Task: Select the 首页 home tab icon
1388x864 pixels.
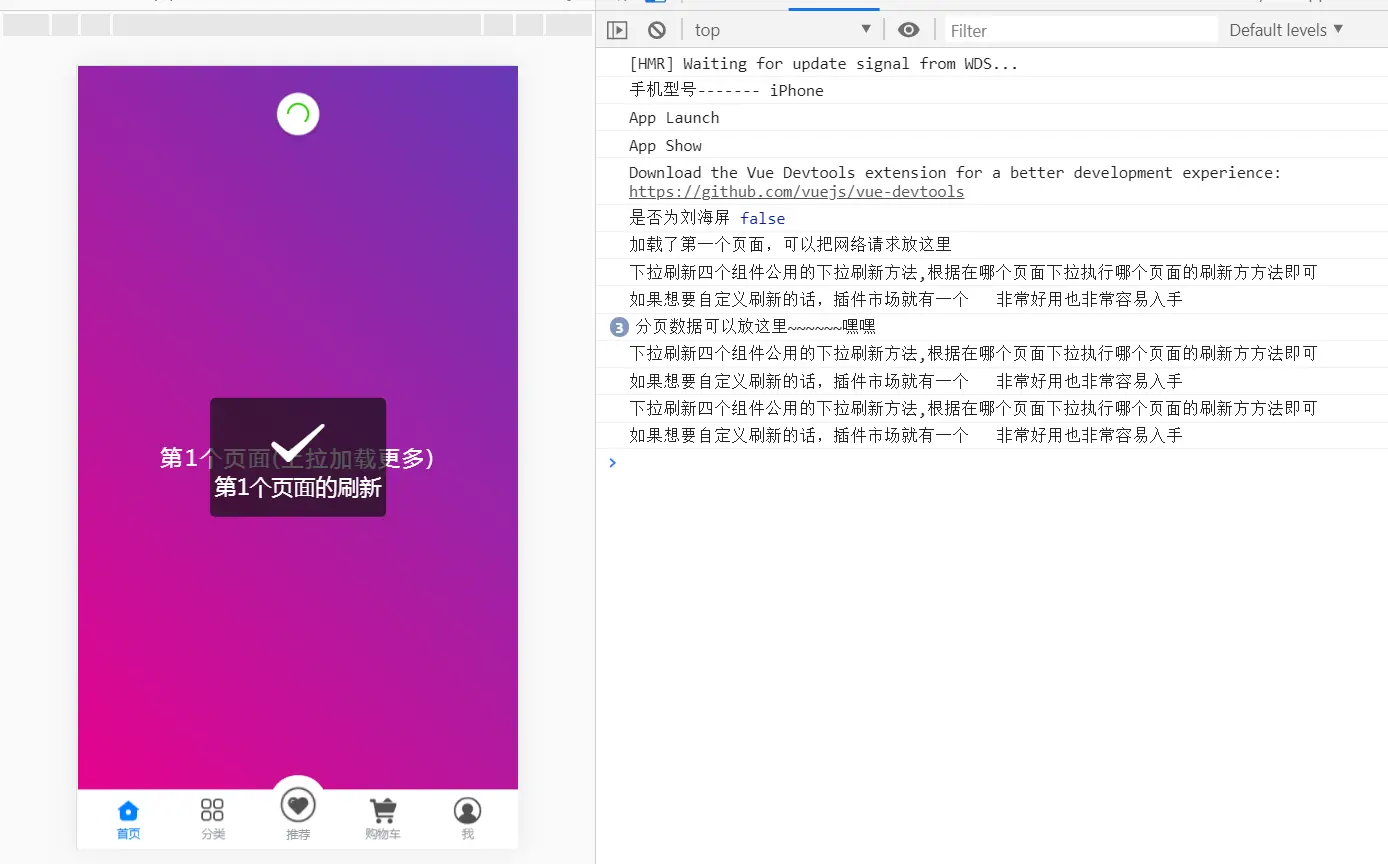Action: 127,811
